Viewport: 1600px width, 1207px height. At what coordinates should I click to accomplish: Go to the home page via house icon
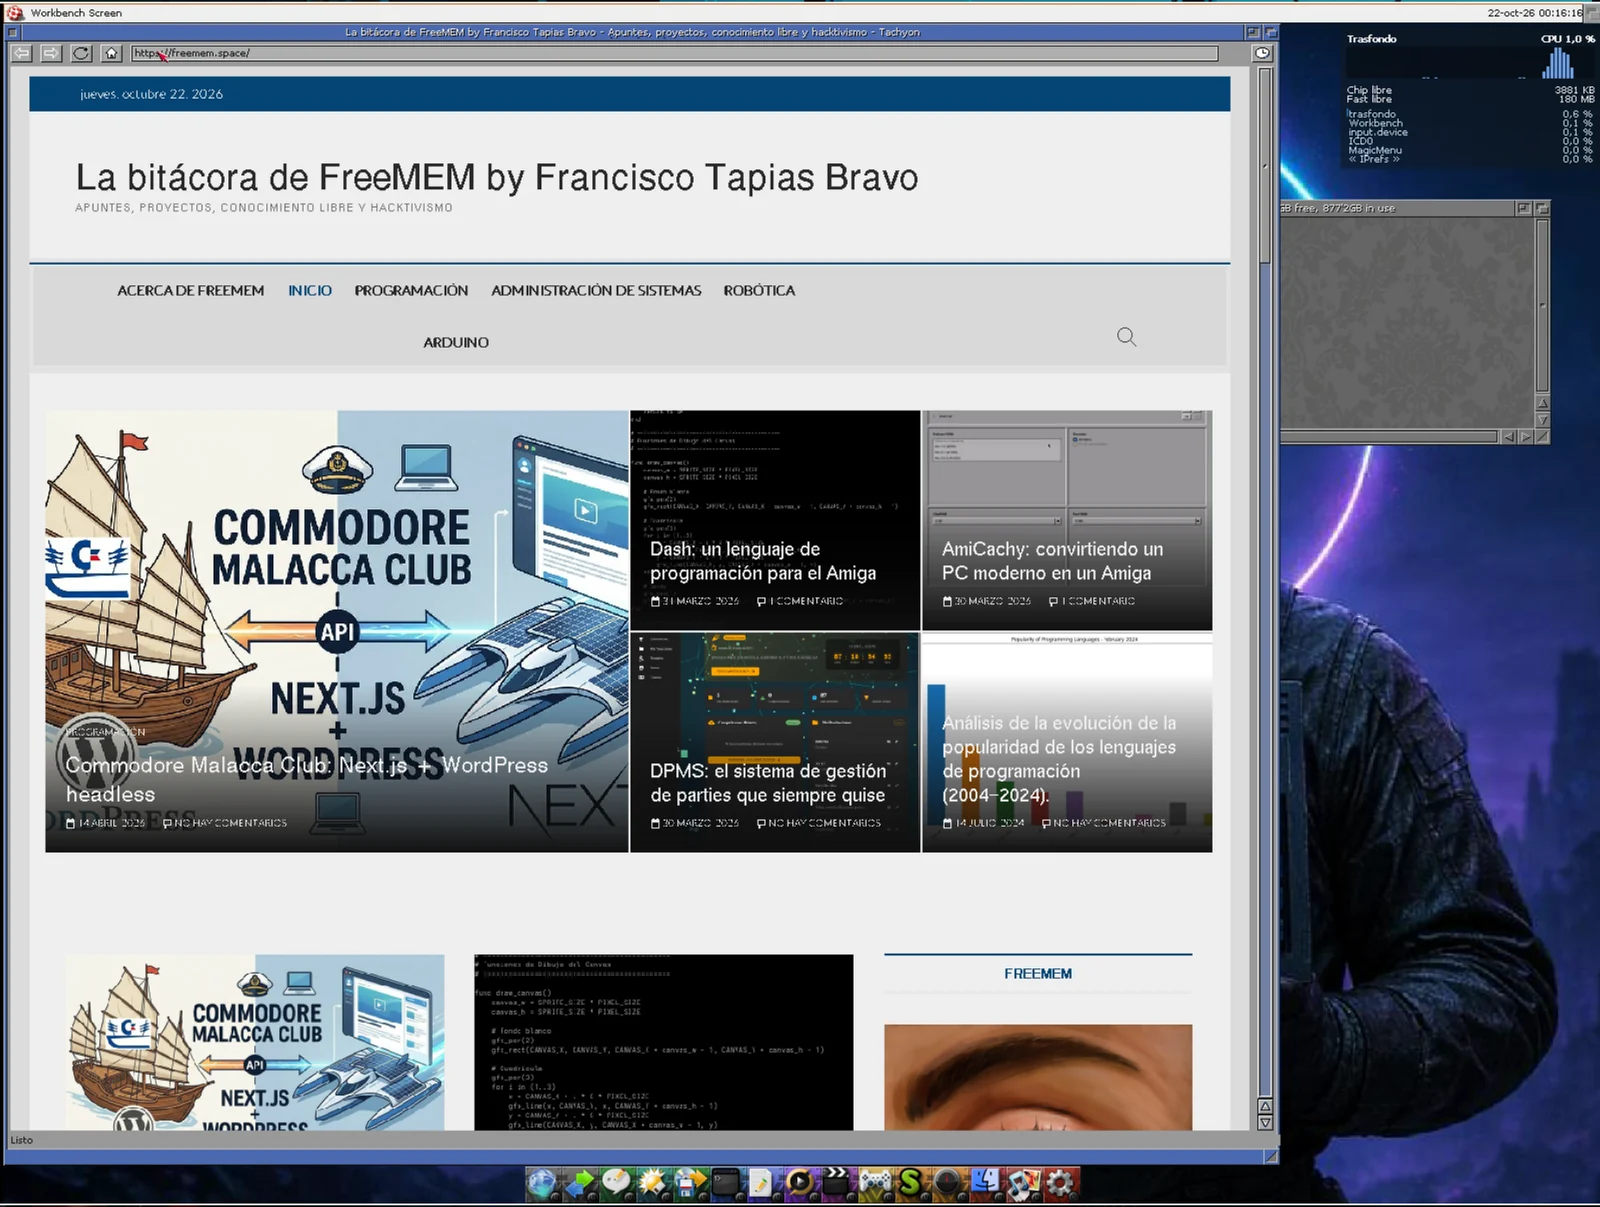(111, 53)
